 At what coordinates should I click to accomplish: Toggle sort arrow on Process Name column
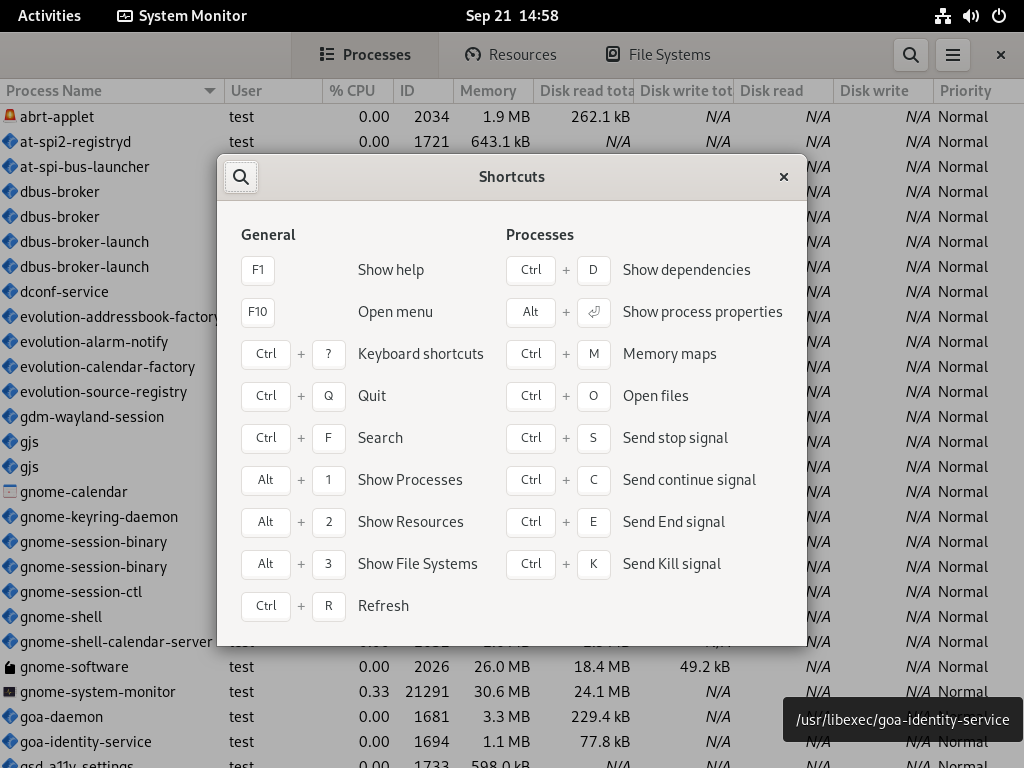[210, 91]
